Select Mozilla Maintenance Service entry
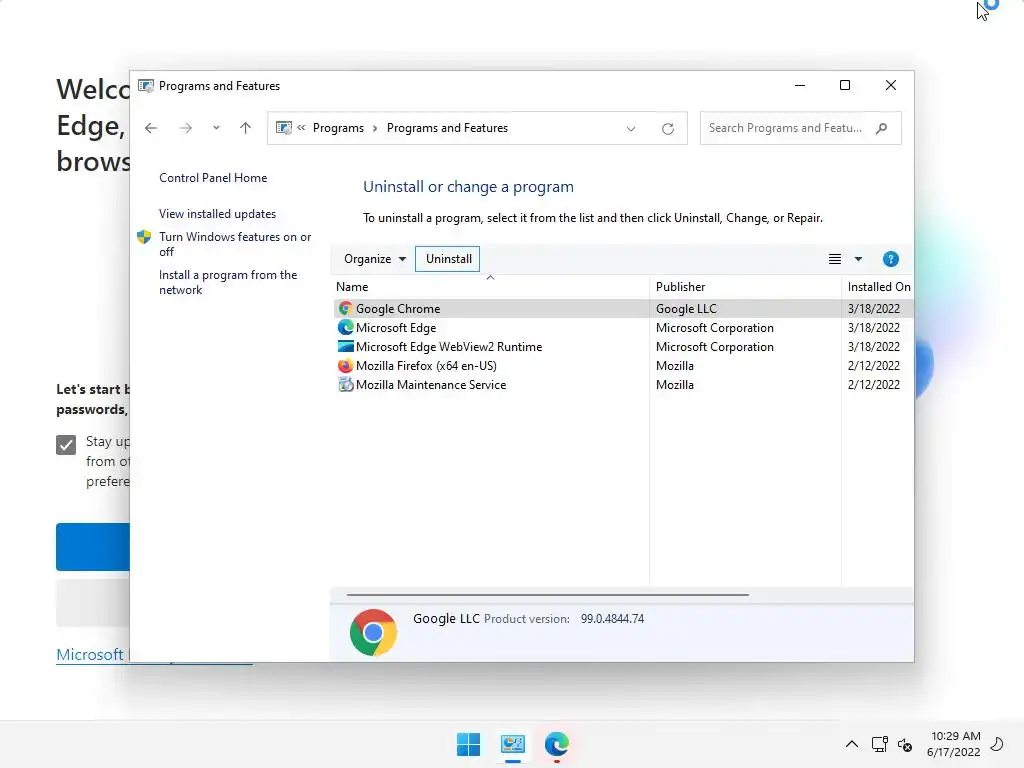This screenshot has height=768, width=1024. 430,385
